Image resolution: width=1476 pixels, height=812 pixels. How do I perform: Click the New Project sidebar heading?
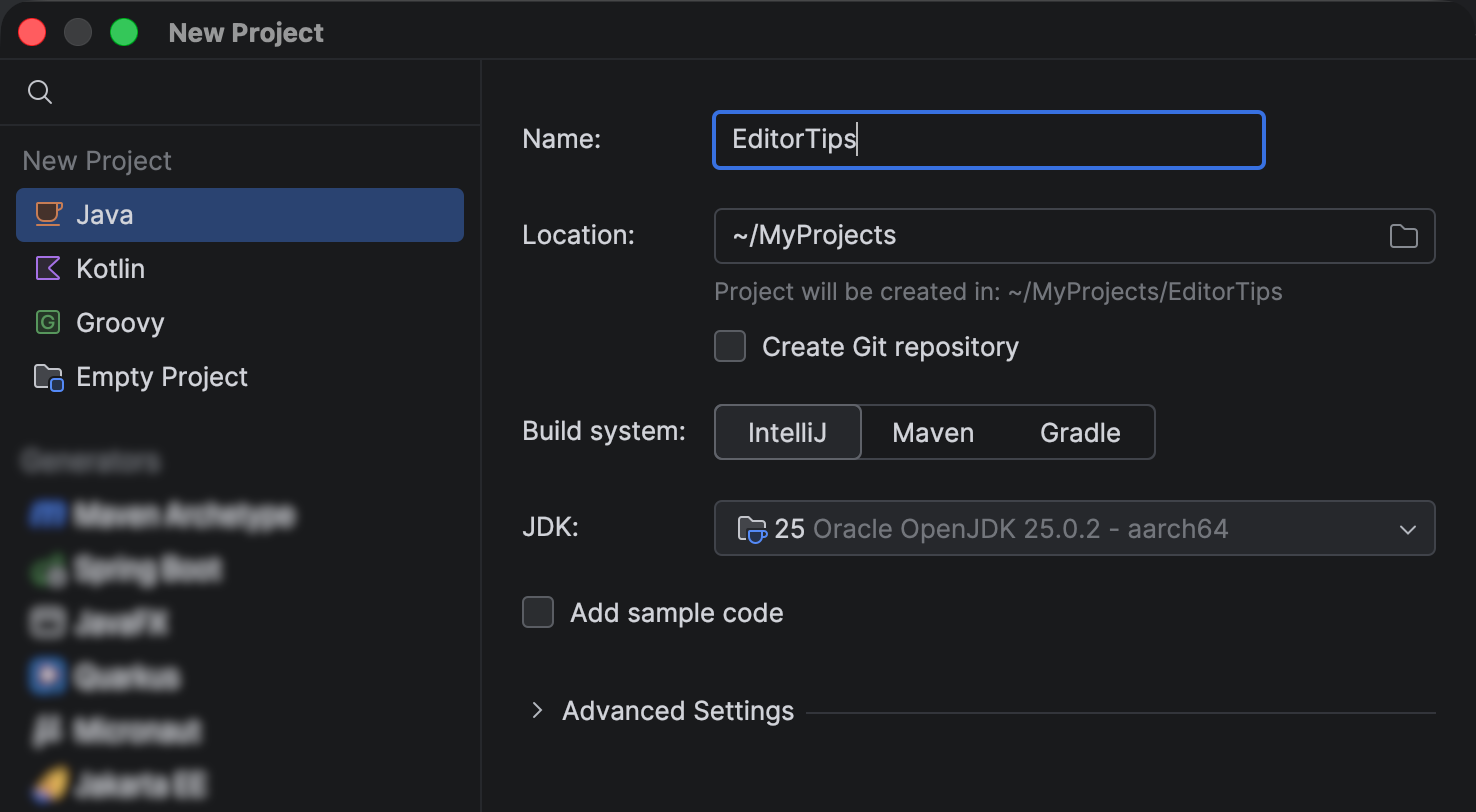97,161
